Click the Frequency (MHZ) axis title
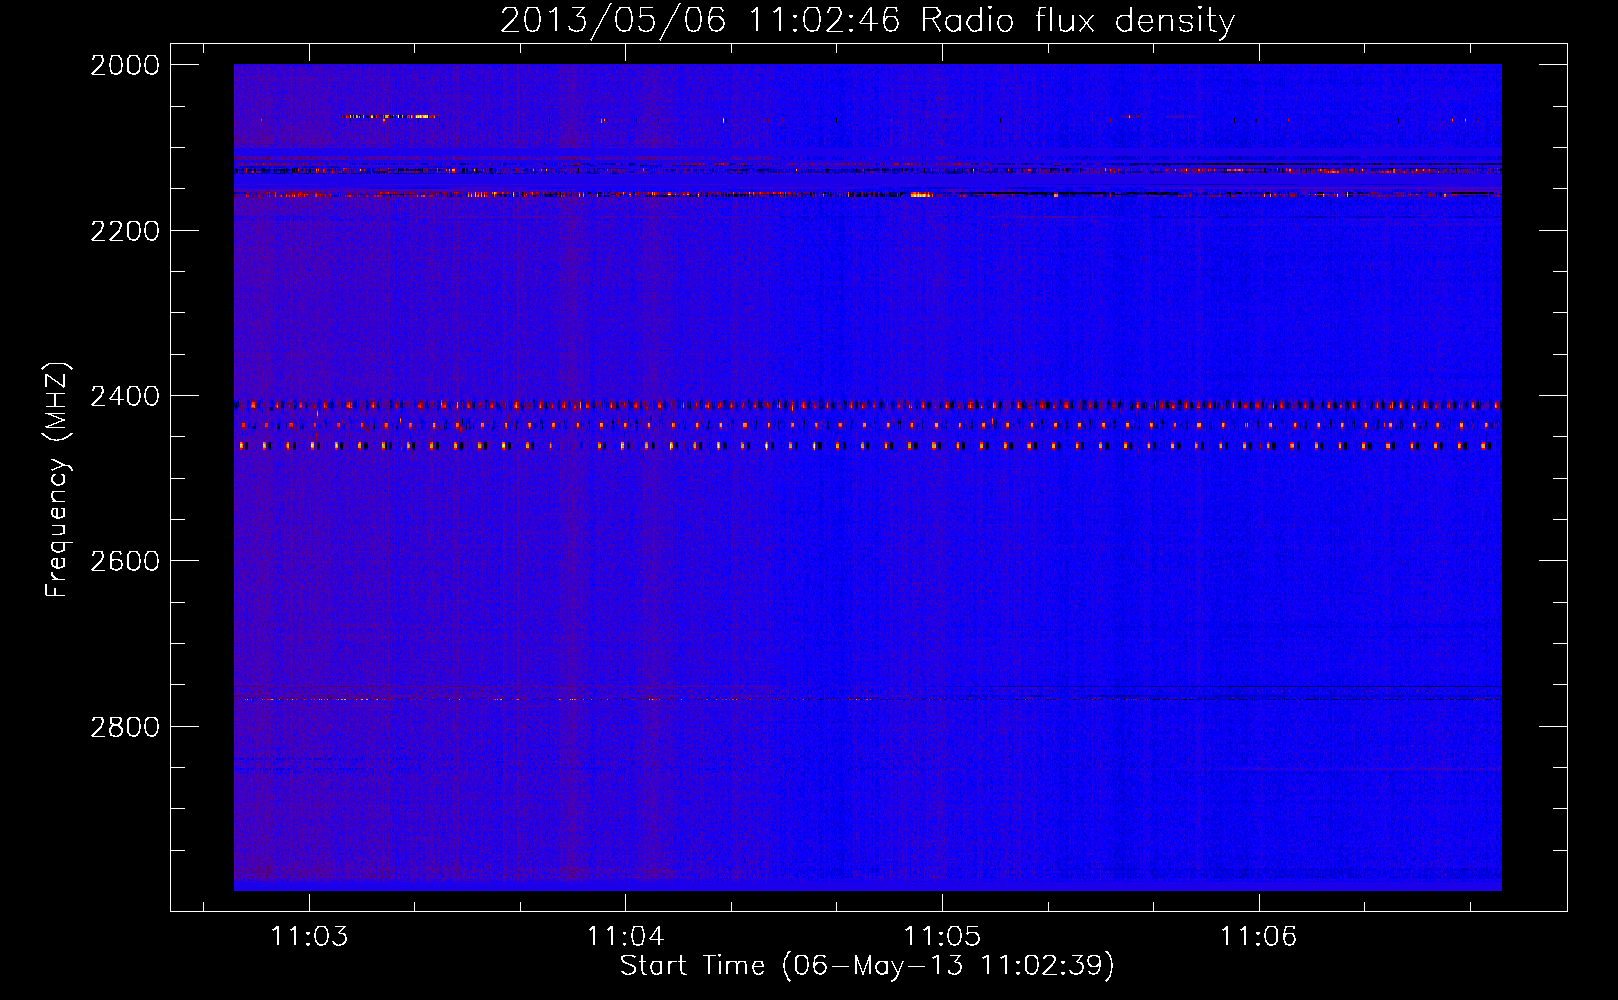 58,480
